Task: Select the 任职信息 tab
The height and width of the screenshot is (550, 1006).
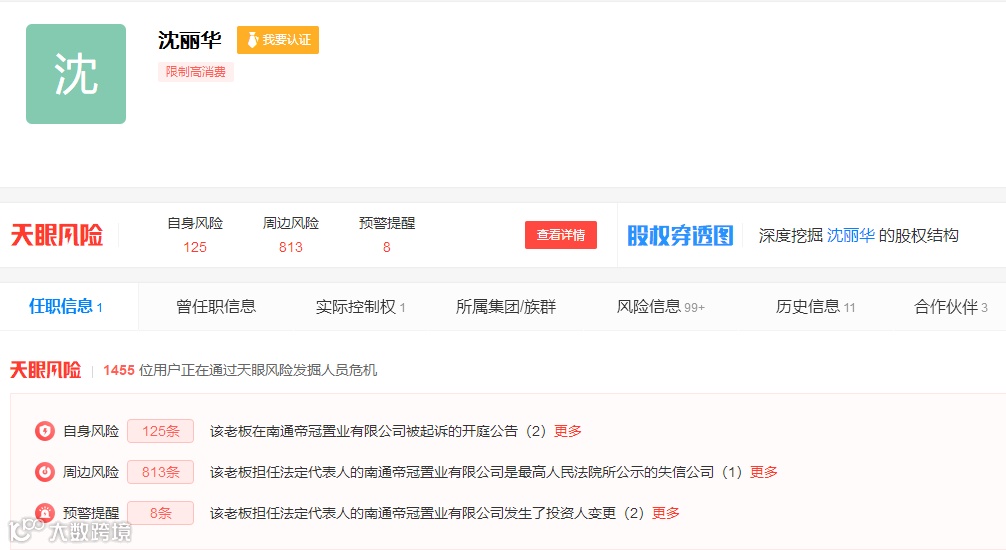Action: (65, 307)
